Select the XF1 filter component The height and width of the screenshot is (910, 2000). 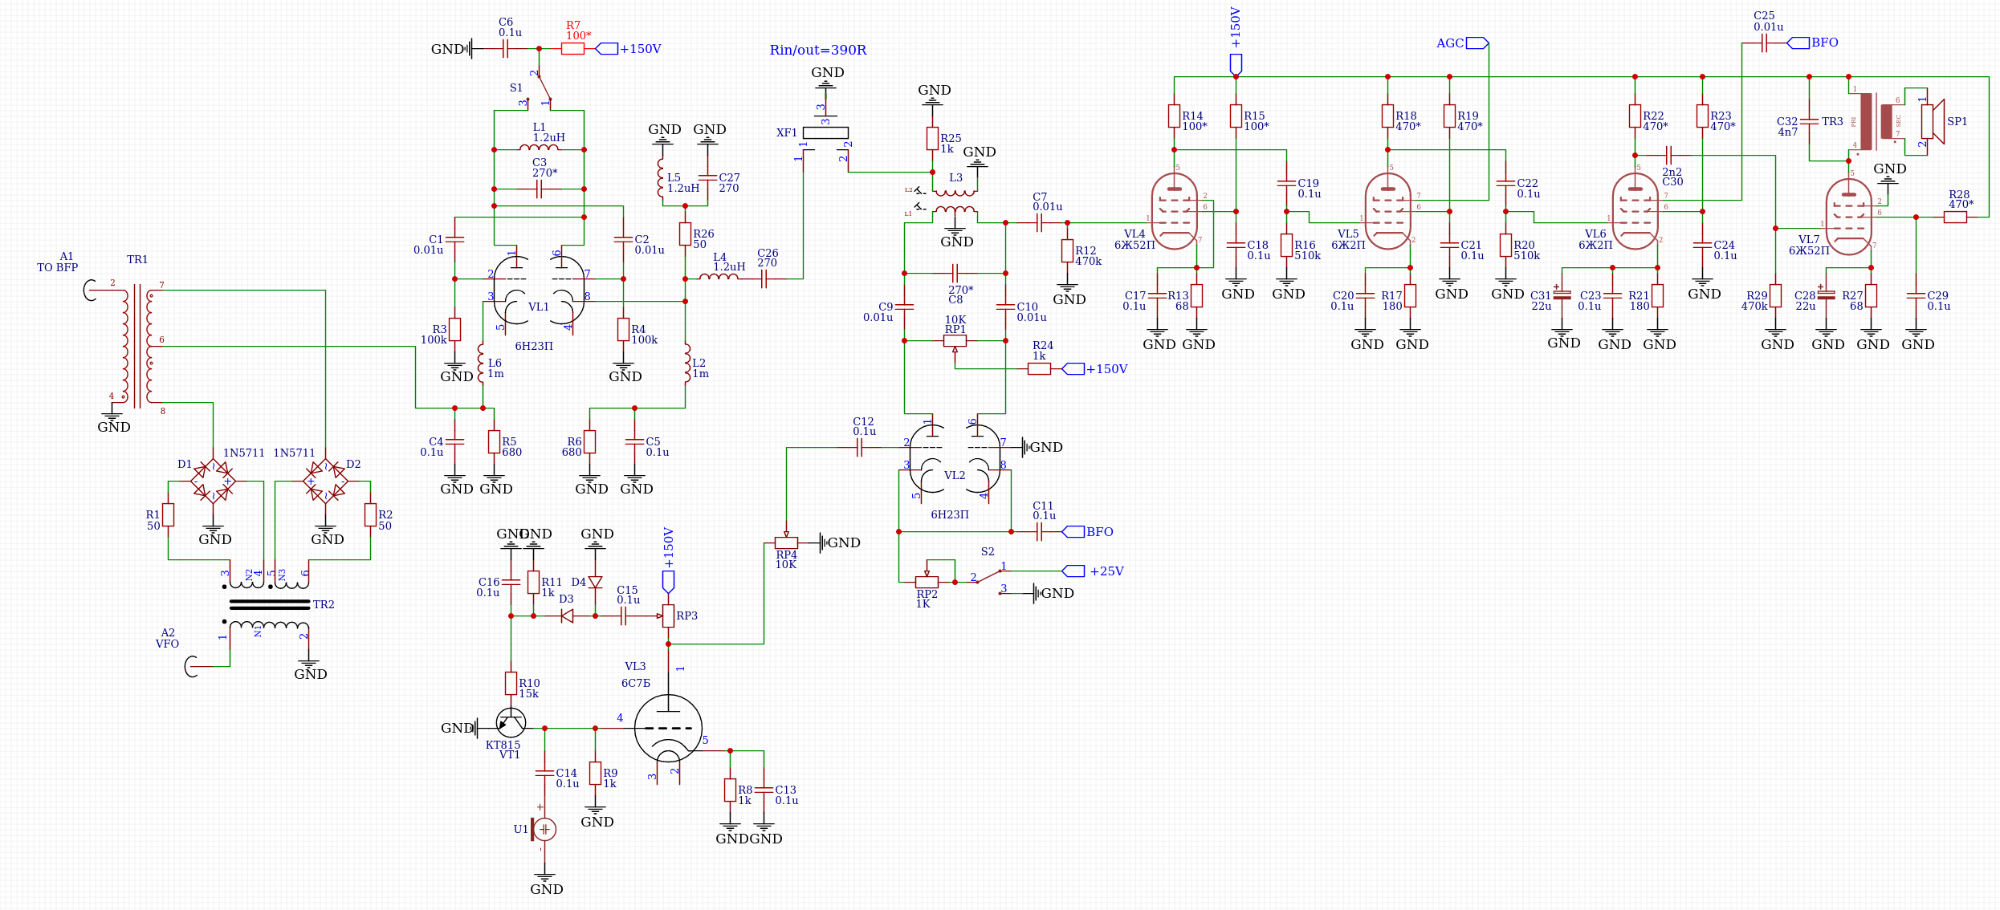click(825, 133)
